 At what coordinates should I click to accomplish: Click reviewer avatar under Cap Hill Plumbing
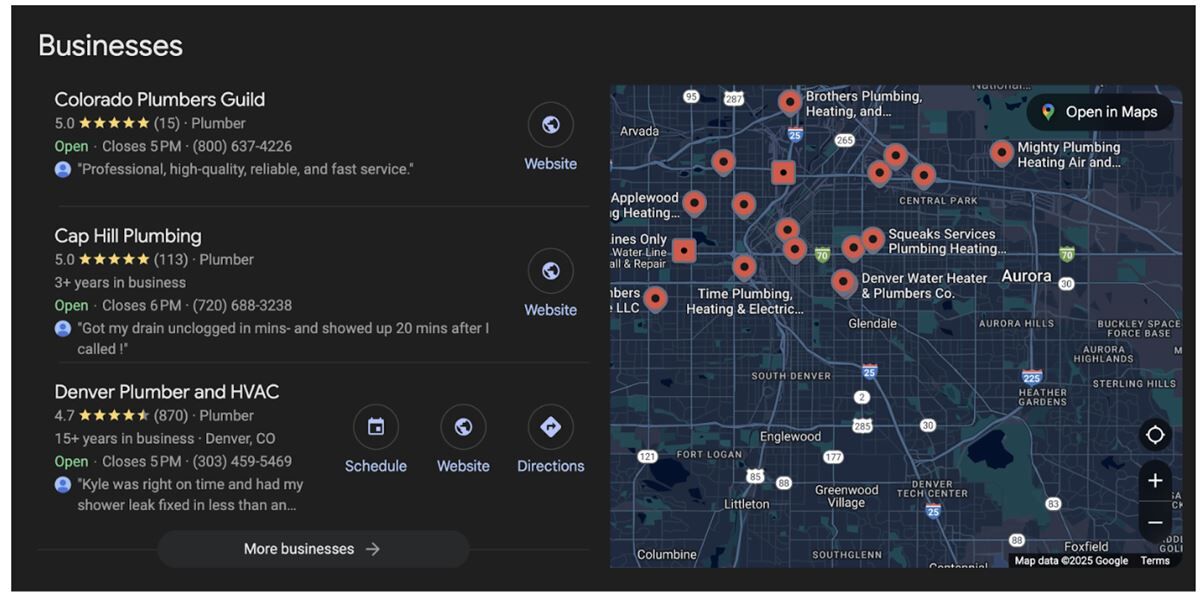click(63, 328)
